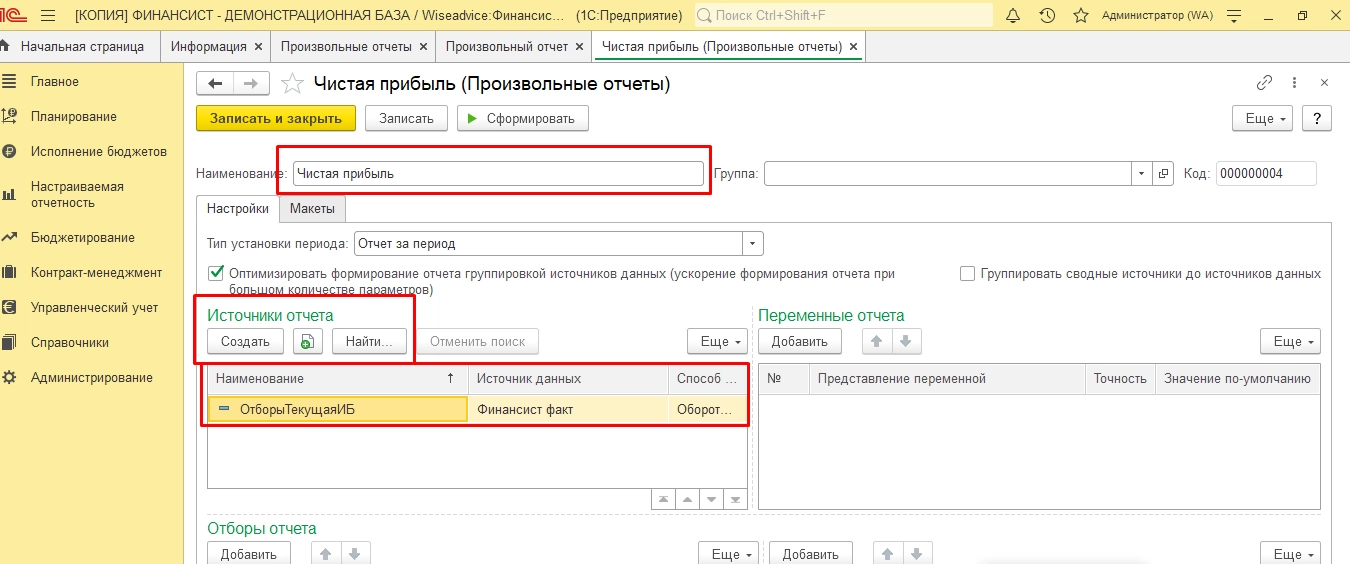Open Еще menu in Переменные отчета
This screenshot has height=564, width=1350.
(x=1290, y=341)
